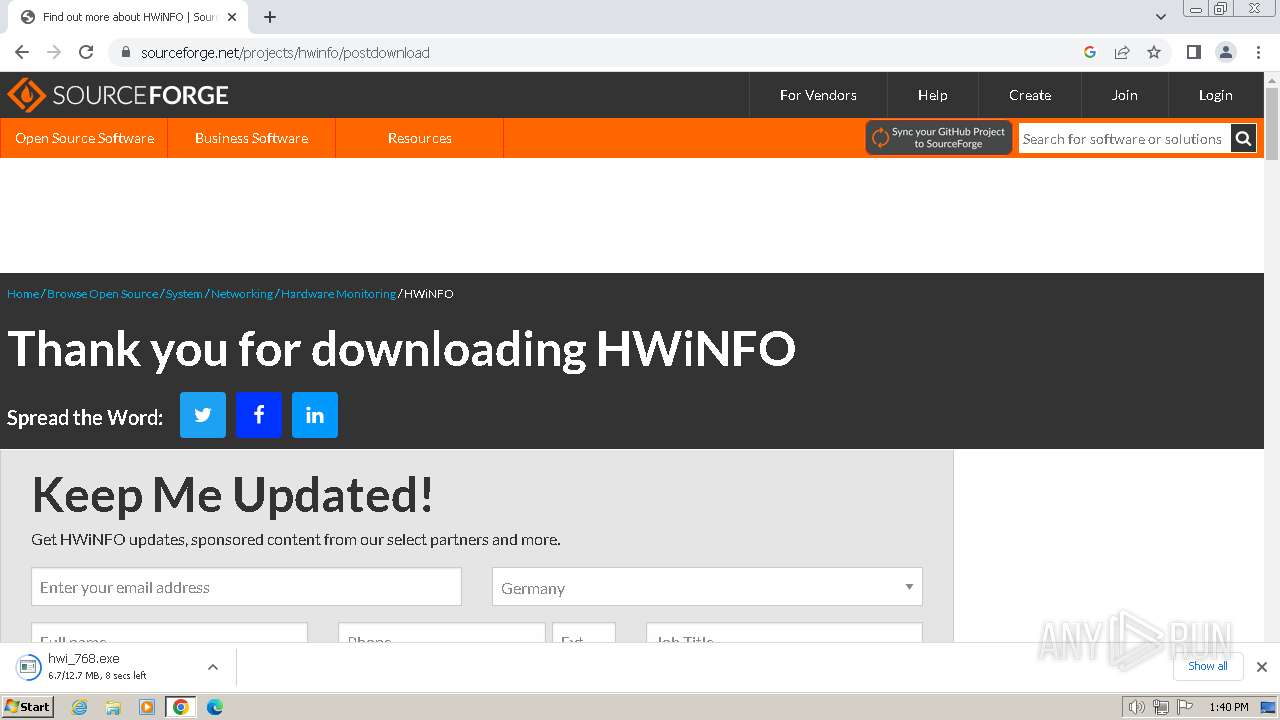This screenshot has height=720, width=1280.
Task: Click the SourceForge logo
Action: click(x=118, y=95)
